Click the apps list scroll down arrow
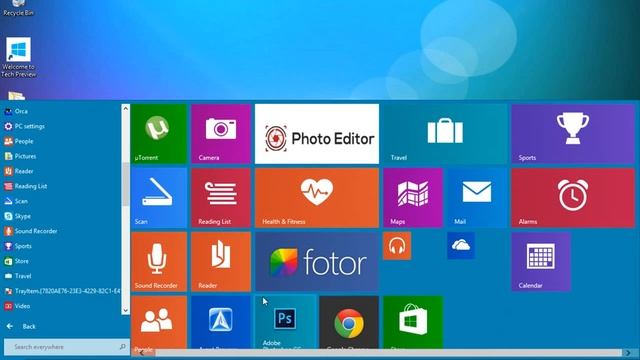 (x=125, y=310)
